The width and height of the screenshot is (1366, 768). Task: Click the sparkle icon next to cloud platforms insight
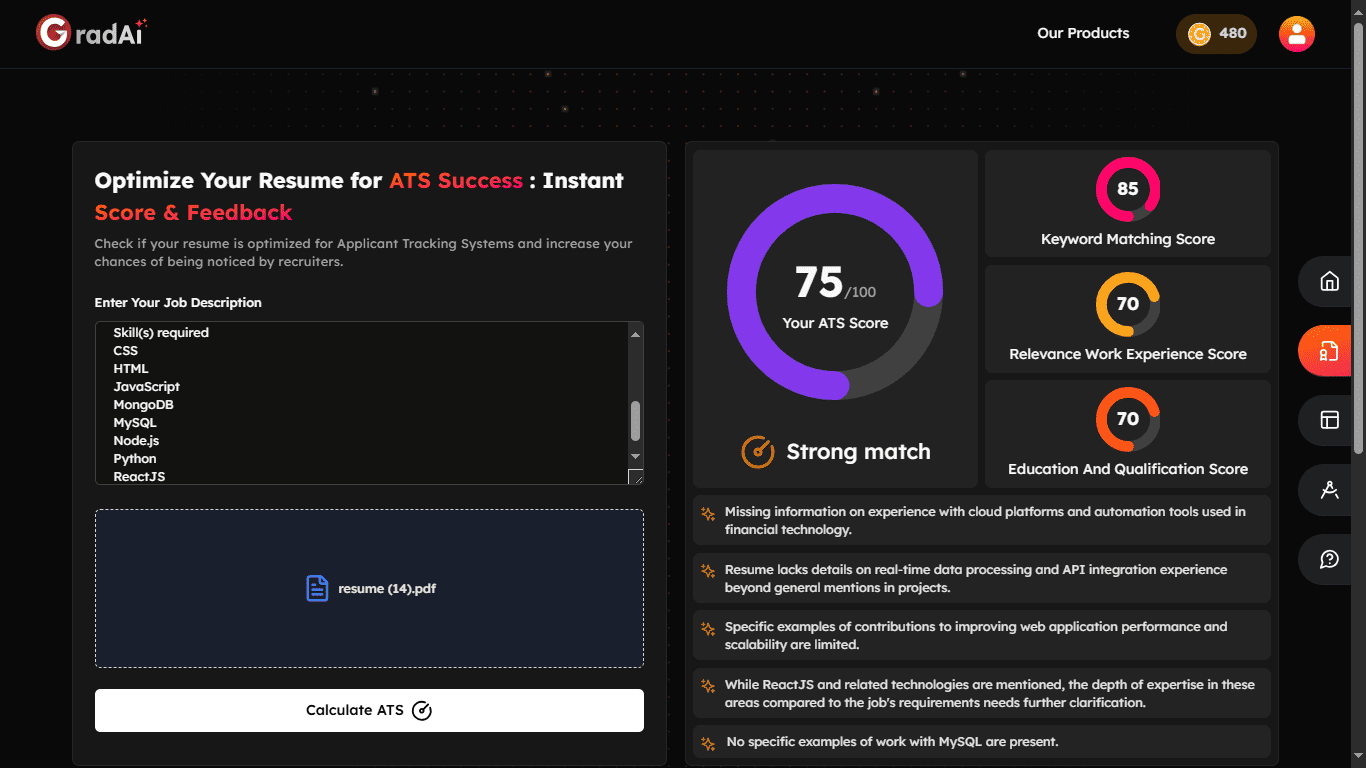coord(708,512)
